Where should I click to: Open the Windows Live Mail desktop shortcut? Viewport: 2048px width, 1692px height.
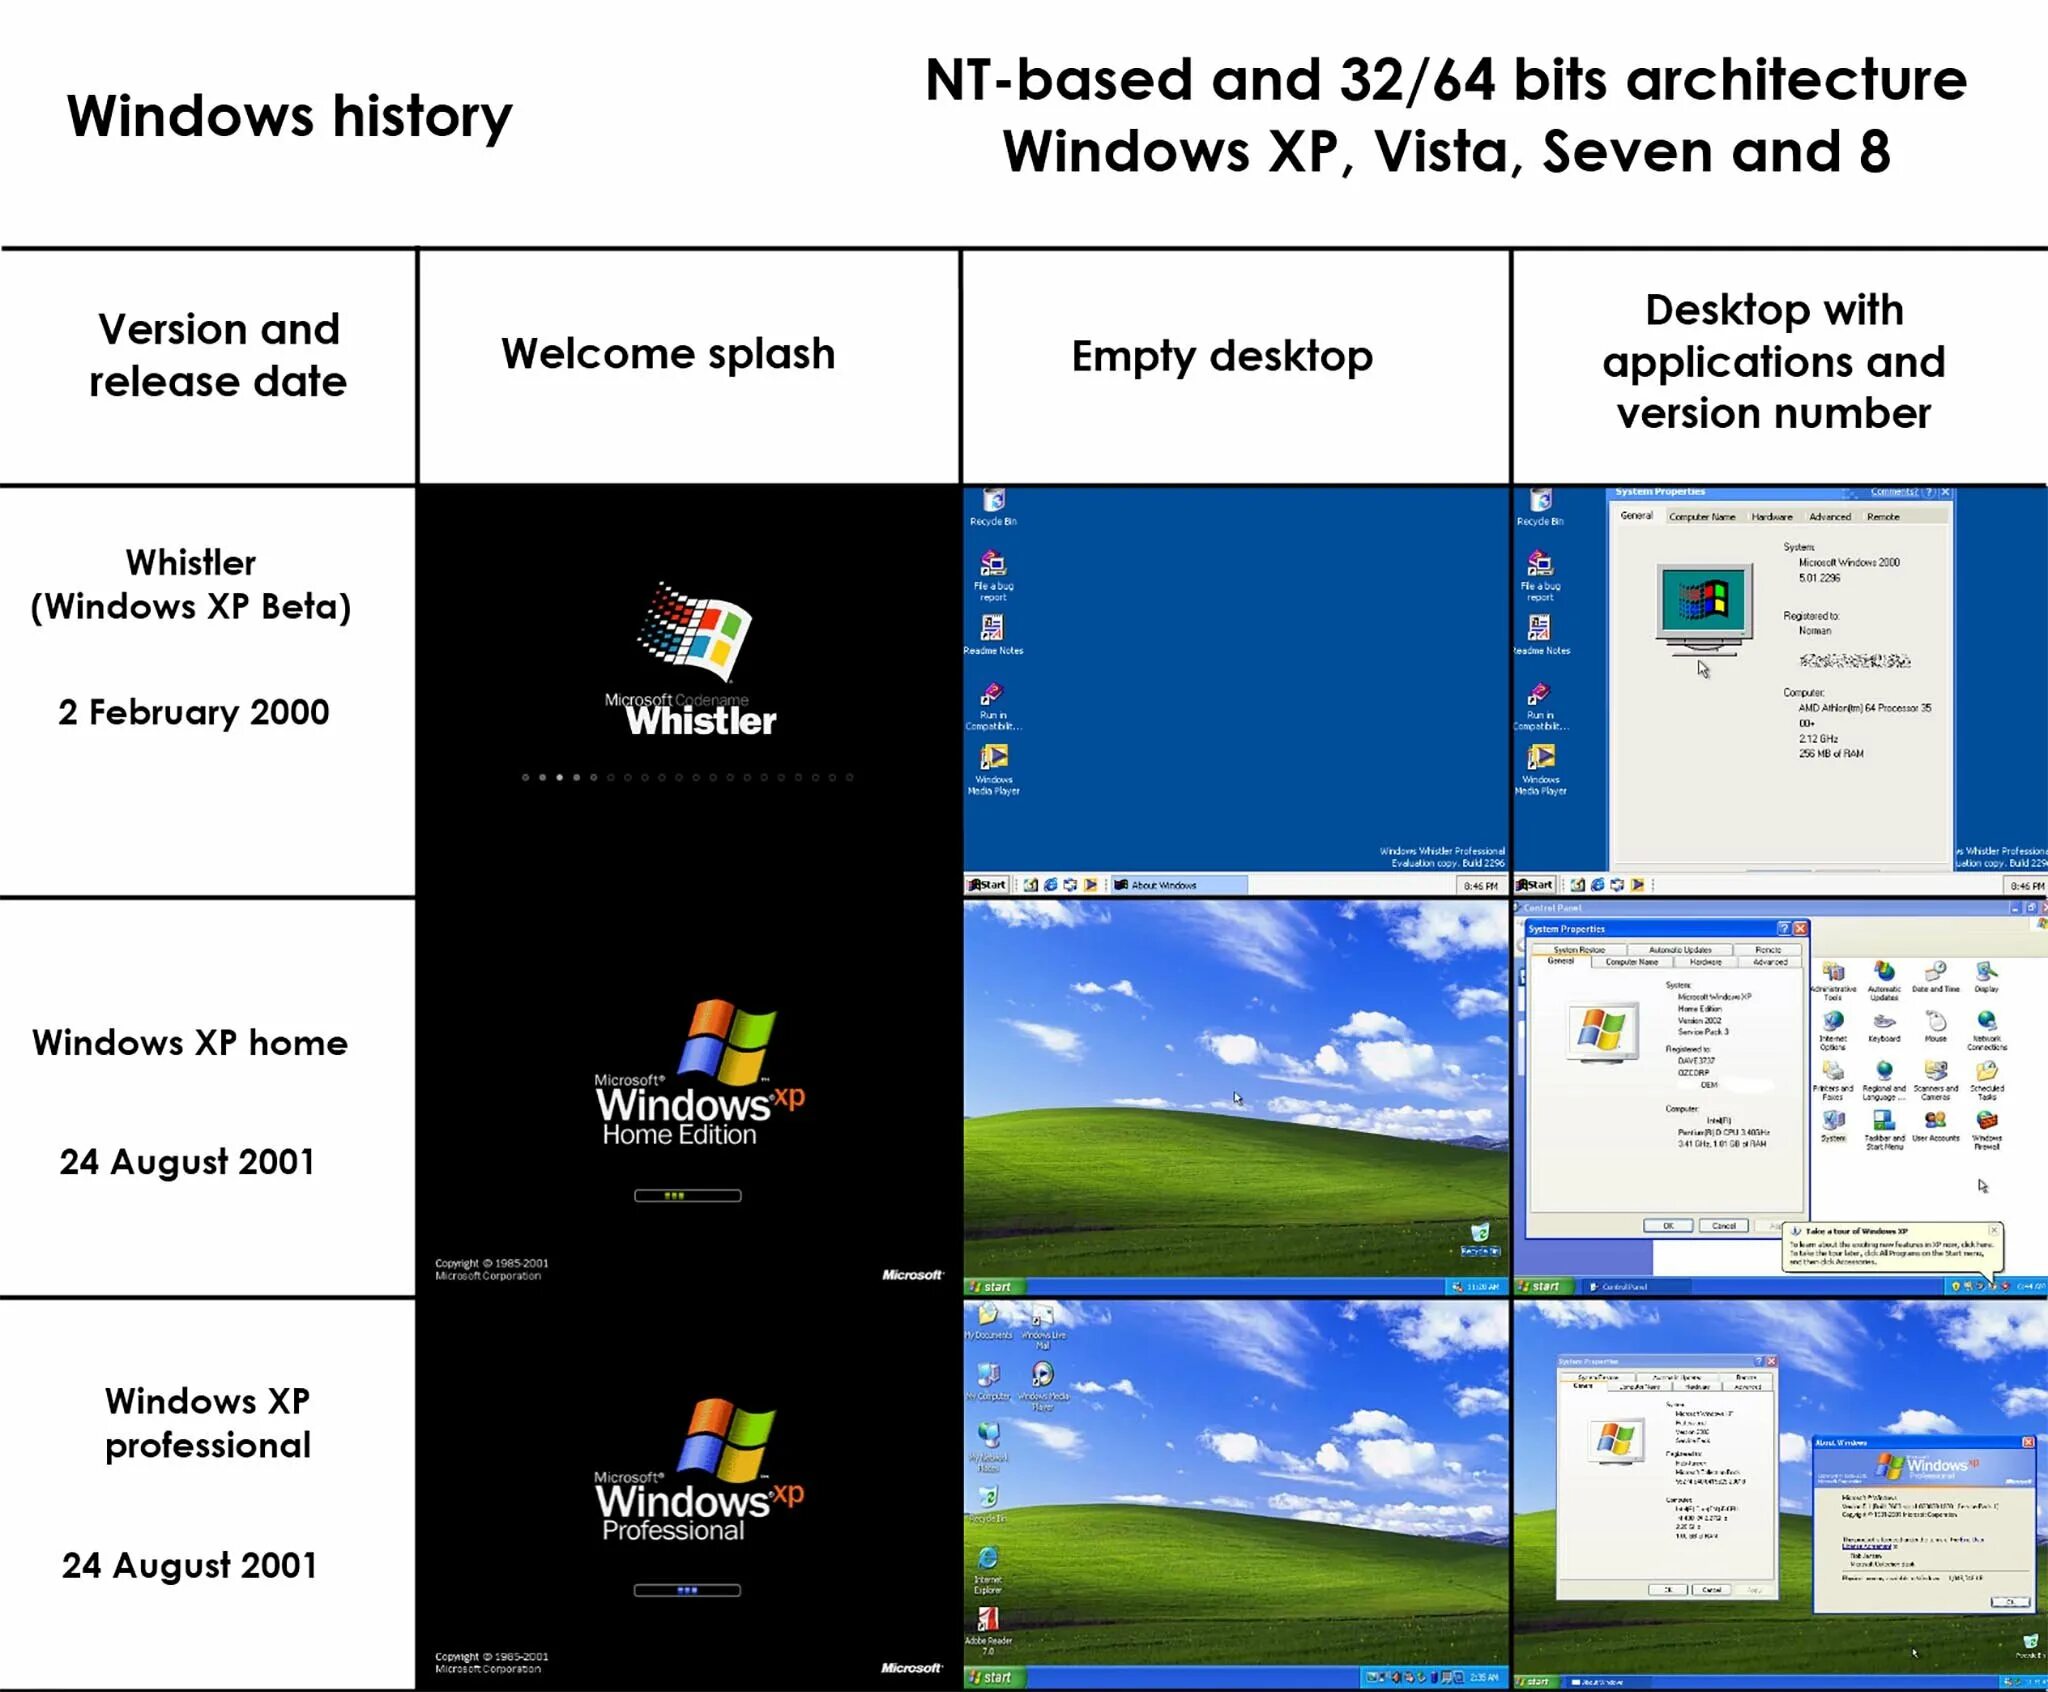(1042, 1317)
